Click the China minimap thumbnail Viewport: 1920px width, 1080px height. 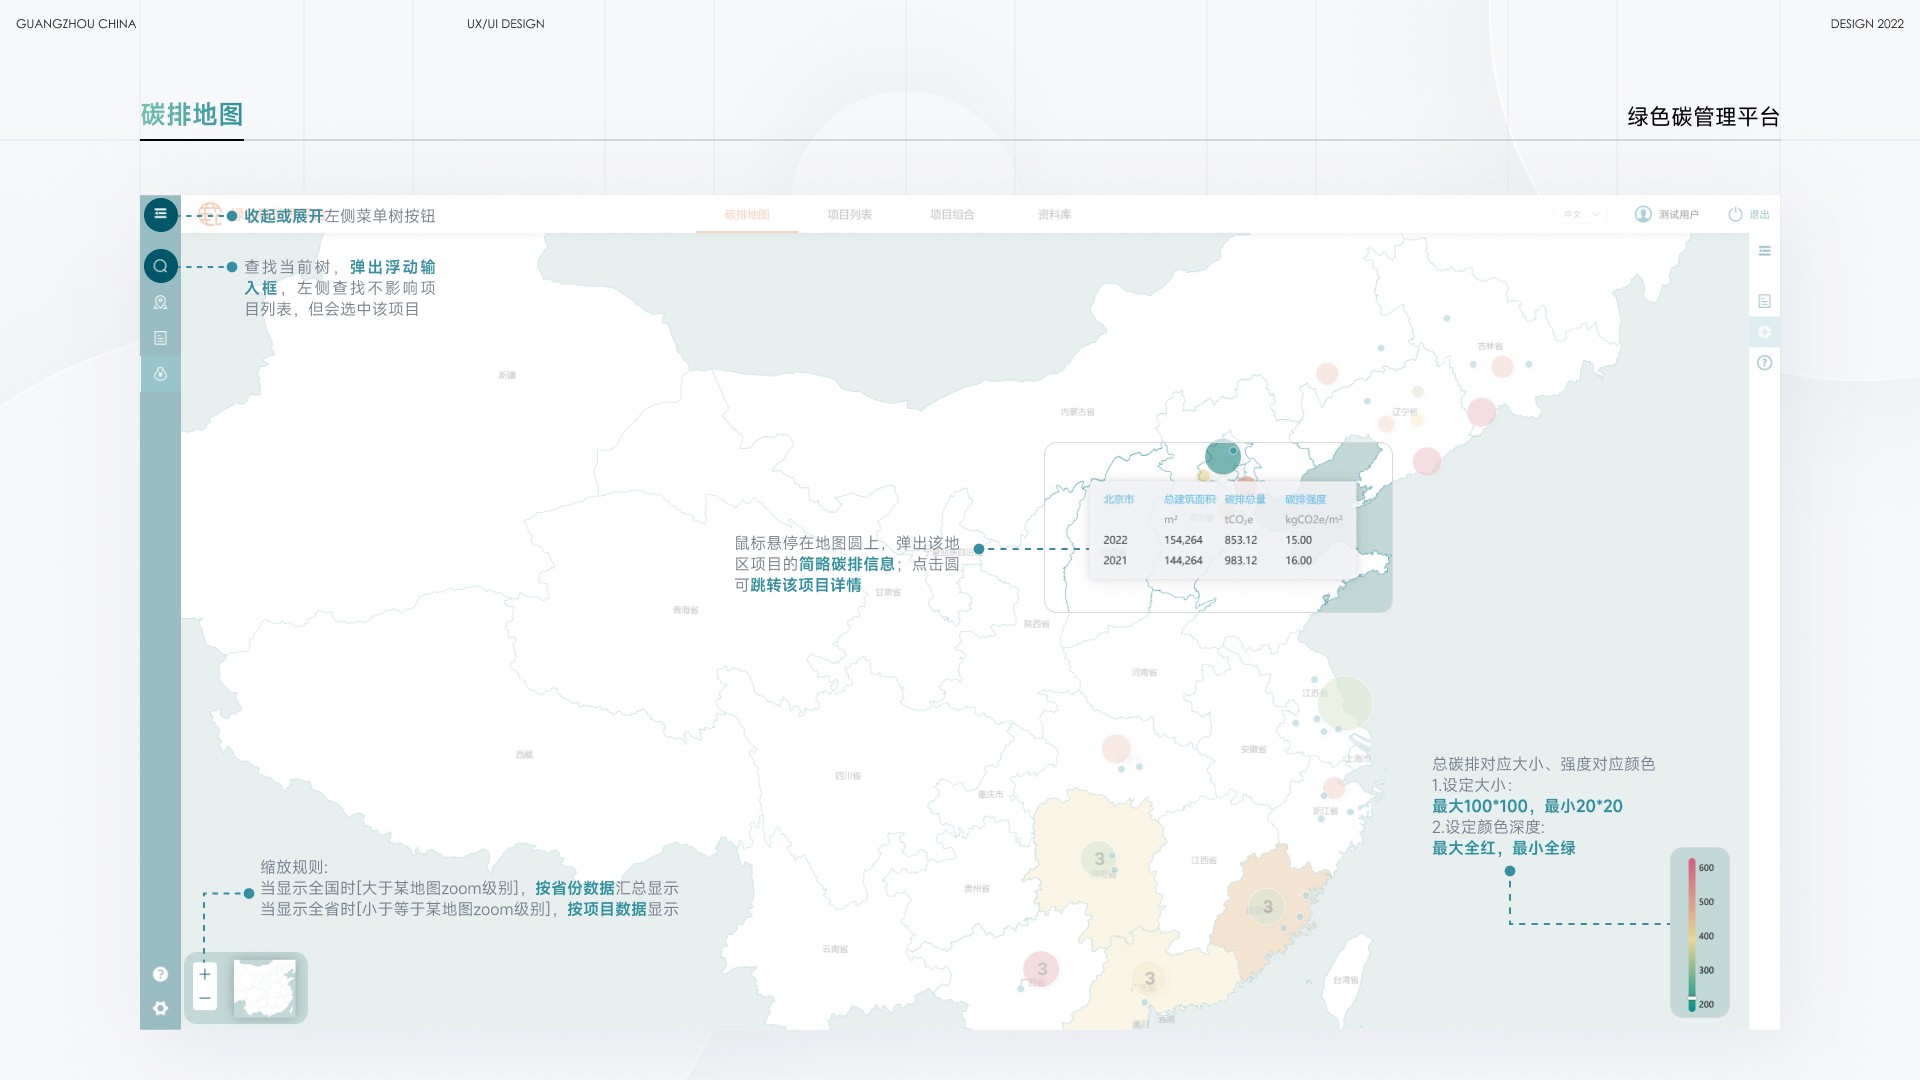tap(265, 988)
